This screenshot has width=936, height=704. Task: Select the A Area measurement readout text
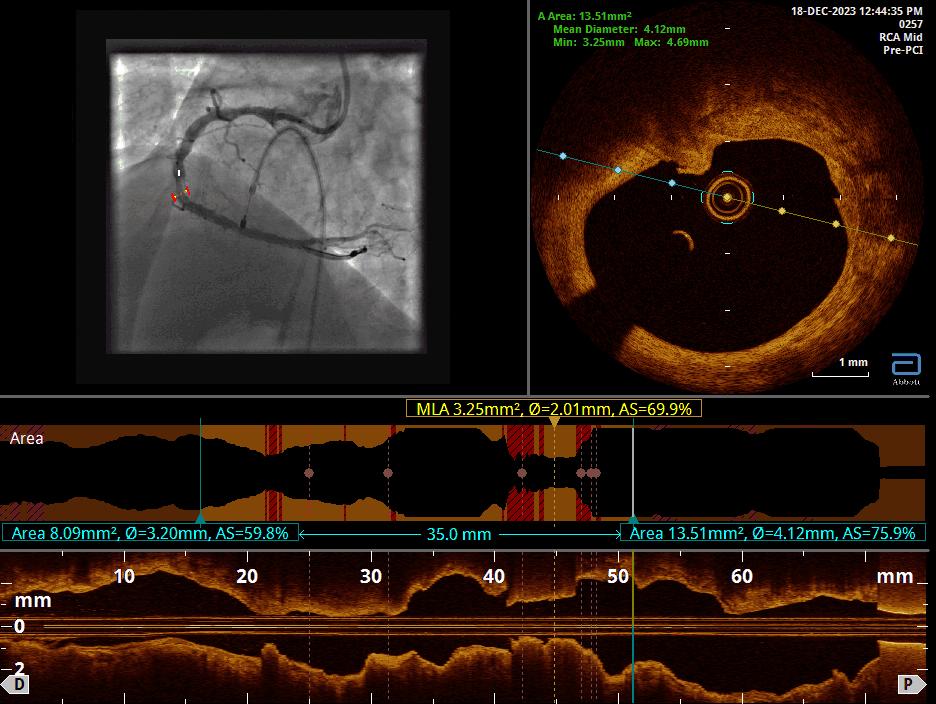point(585,16)
